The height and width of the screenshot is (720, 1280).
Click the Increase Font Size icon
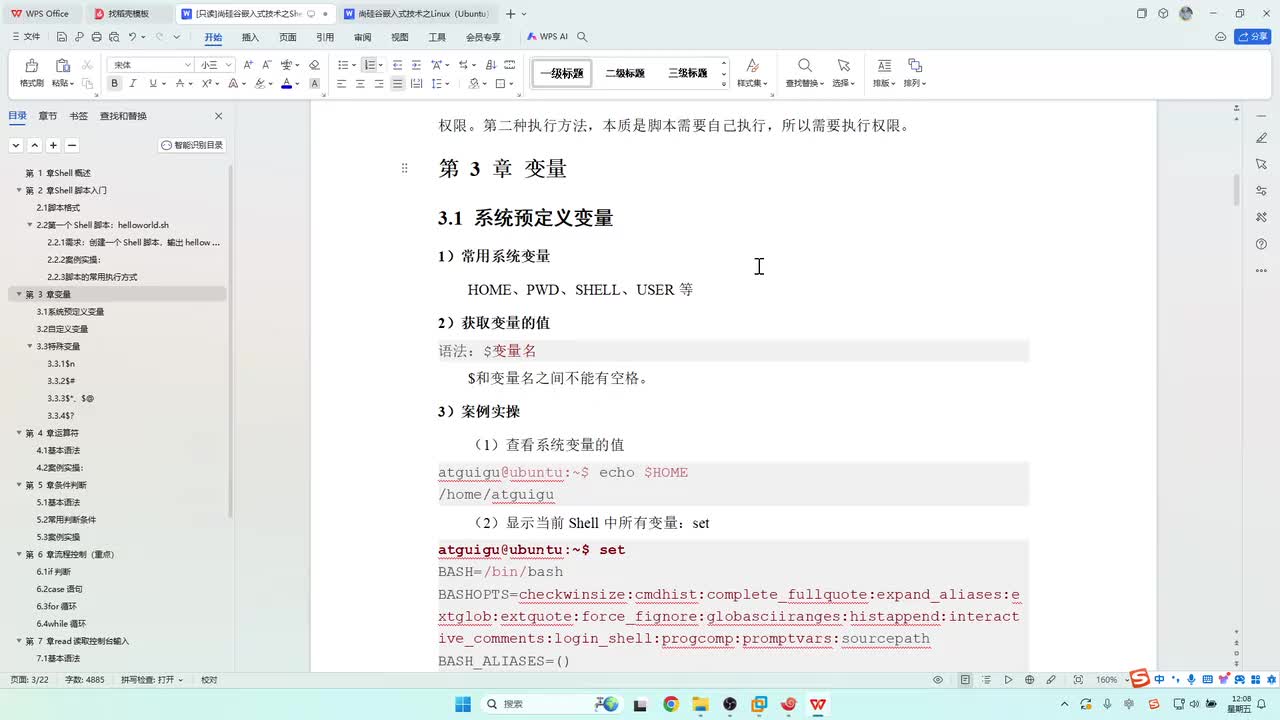coord(247,65)
